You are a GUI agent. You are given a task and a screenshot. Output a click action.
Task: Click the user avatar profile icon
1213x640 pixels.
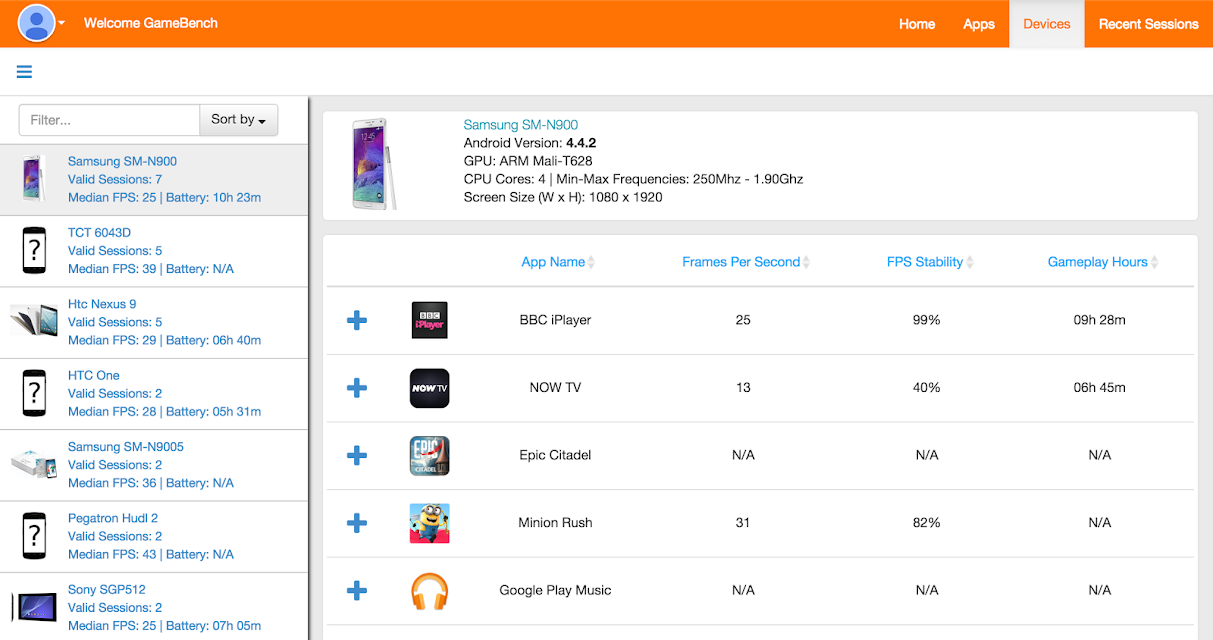[37, 23]
